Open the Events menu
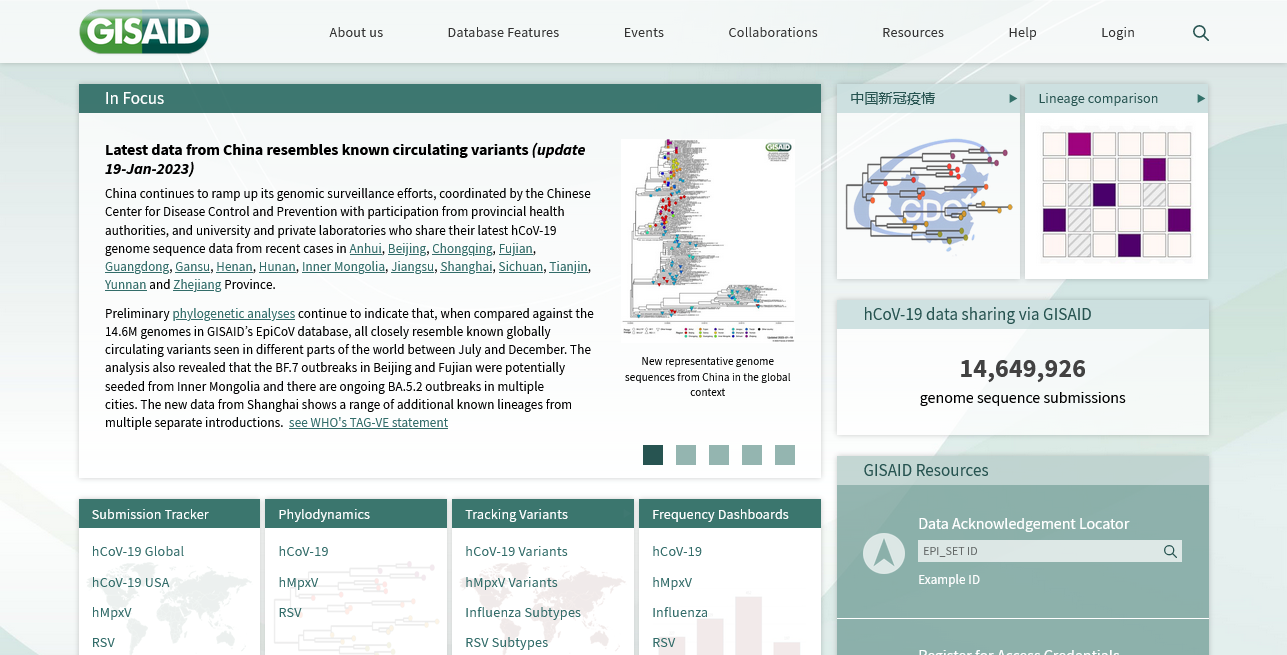Viewport: 1287px width, 655px height. (644, 32)
